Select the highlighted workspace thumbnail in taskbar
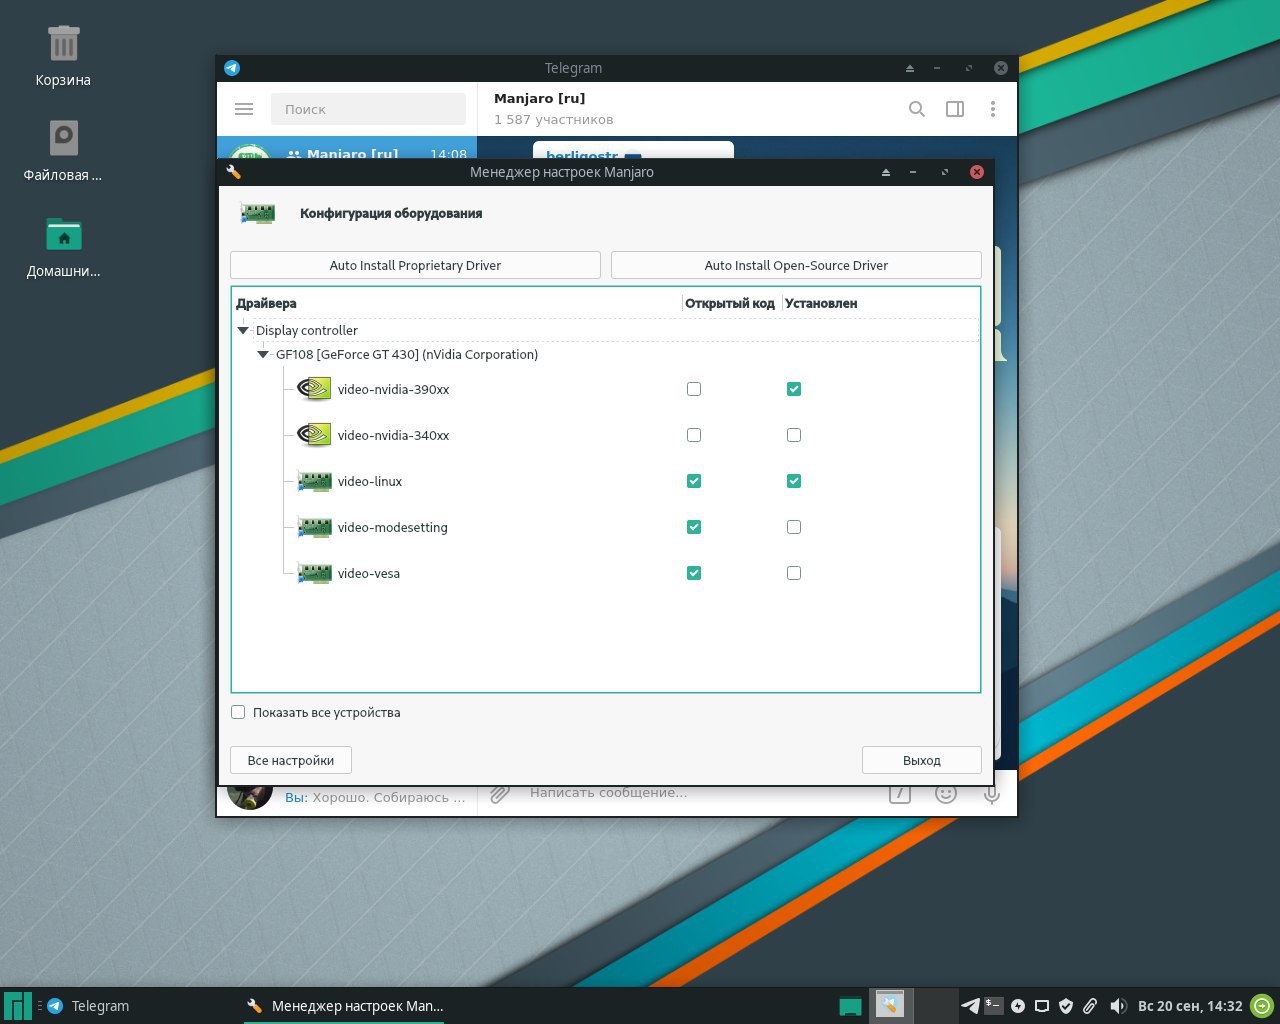 890,1004
